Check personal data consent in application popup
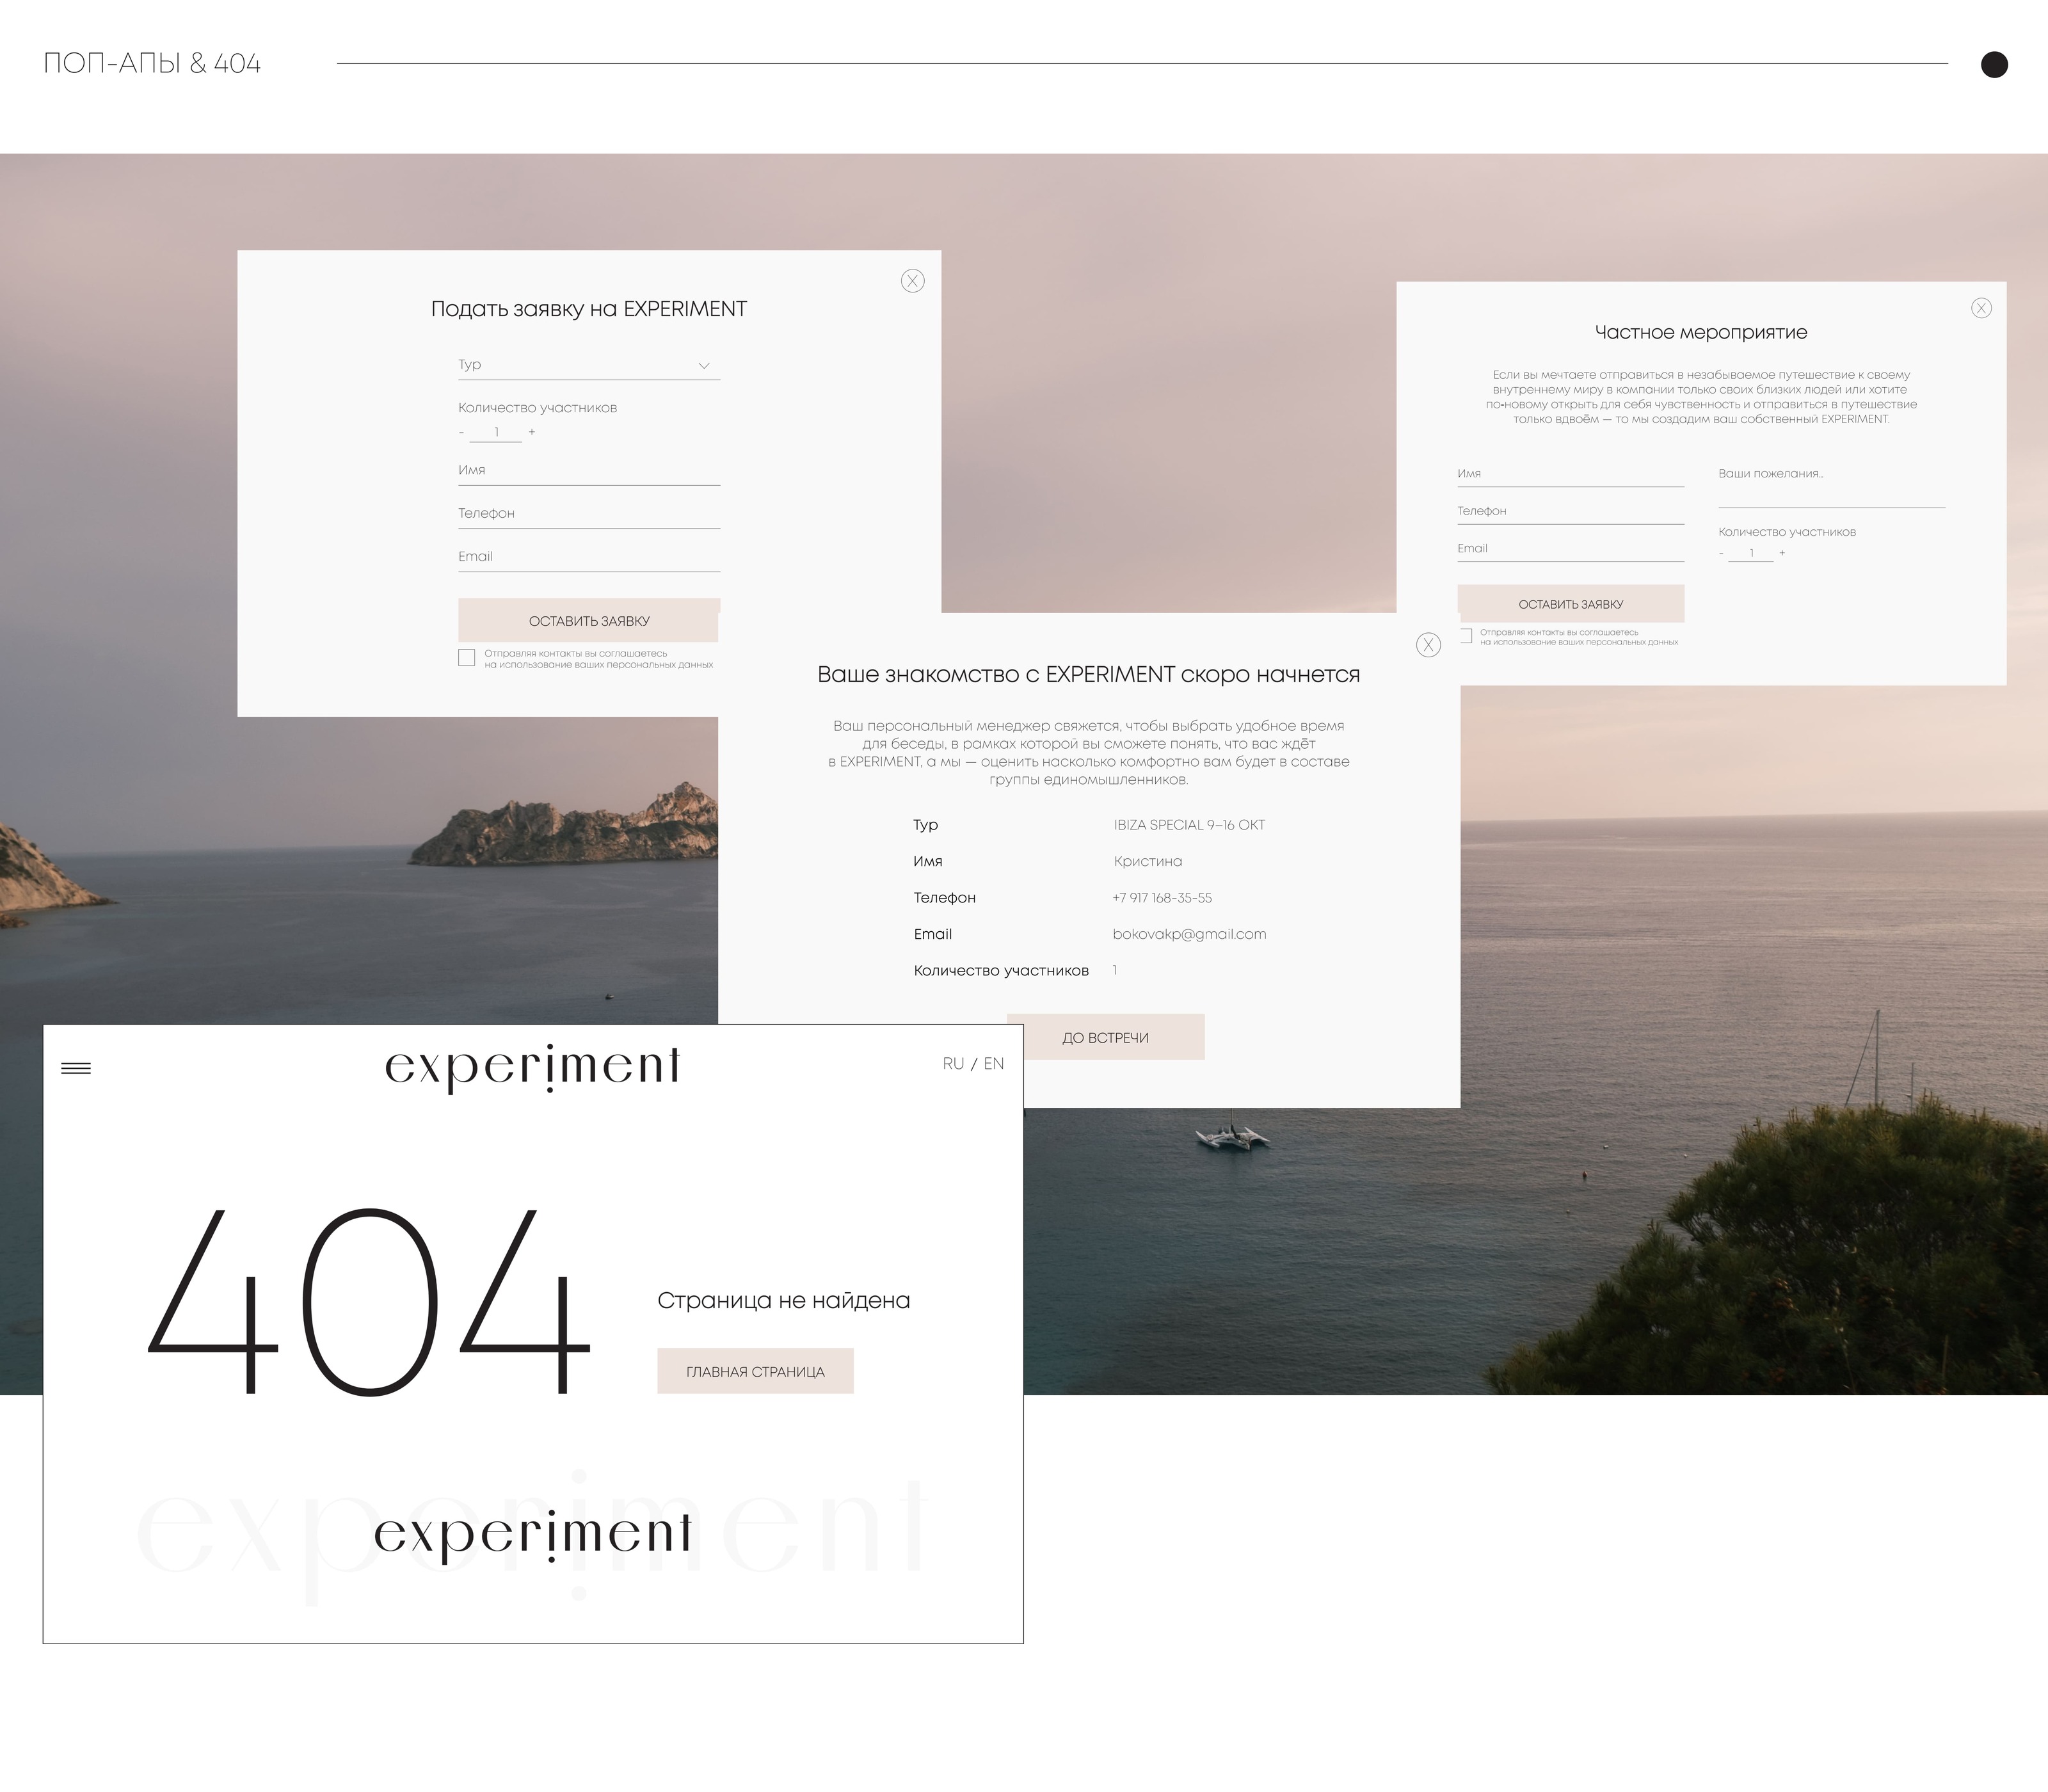The width and height of the screenshot is (2048, 1792). click(x=466, y=657)
